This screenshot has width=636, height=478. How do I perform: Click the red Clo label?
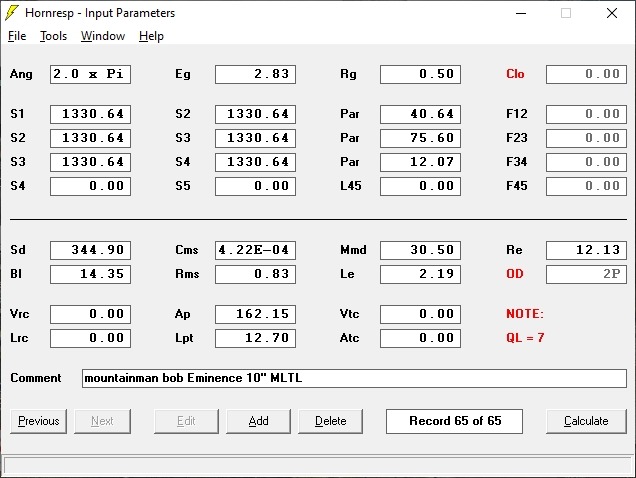(x=515, y=74)
